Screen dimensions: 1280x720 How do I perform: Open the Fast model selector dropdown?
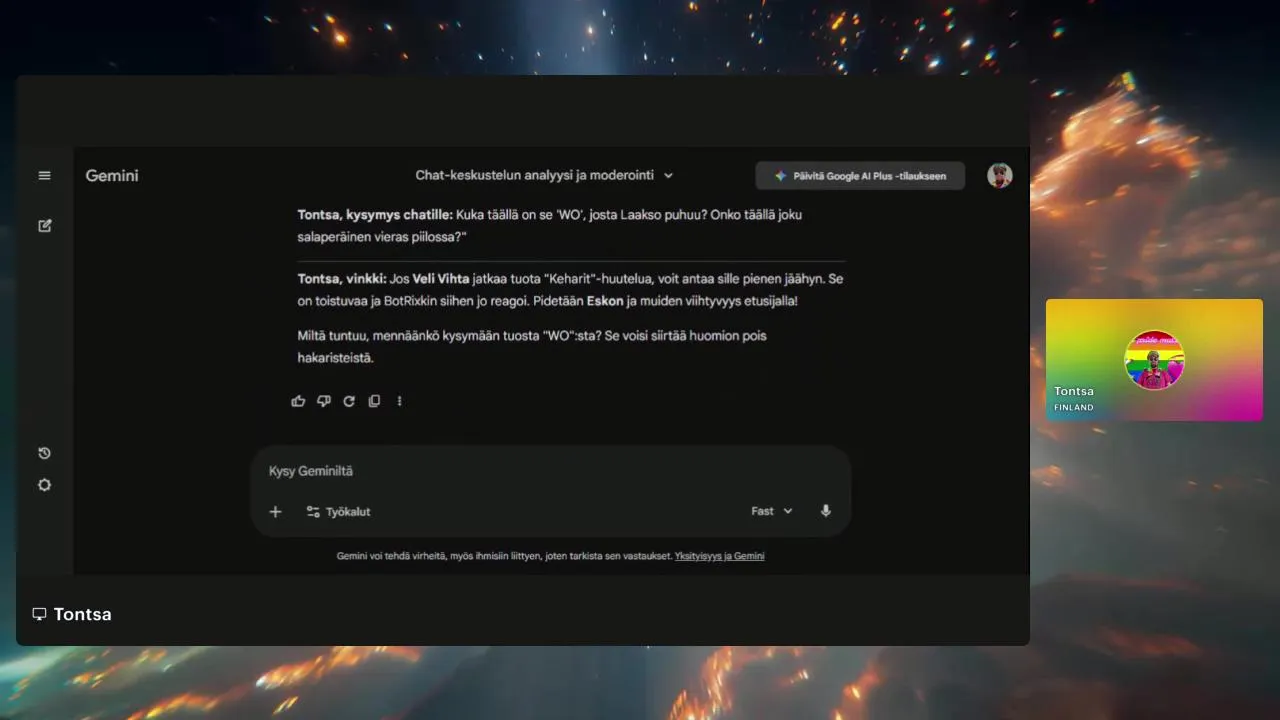coord(772,511)
